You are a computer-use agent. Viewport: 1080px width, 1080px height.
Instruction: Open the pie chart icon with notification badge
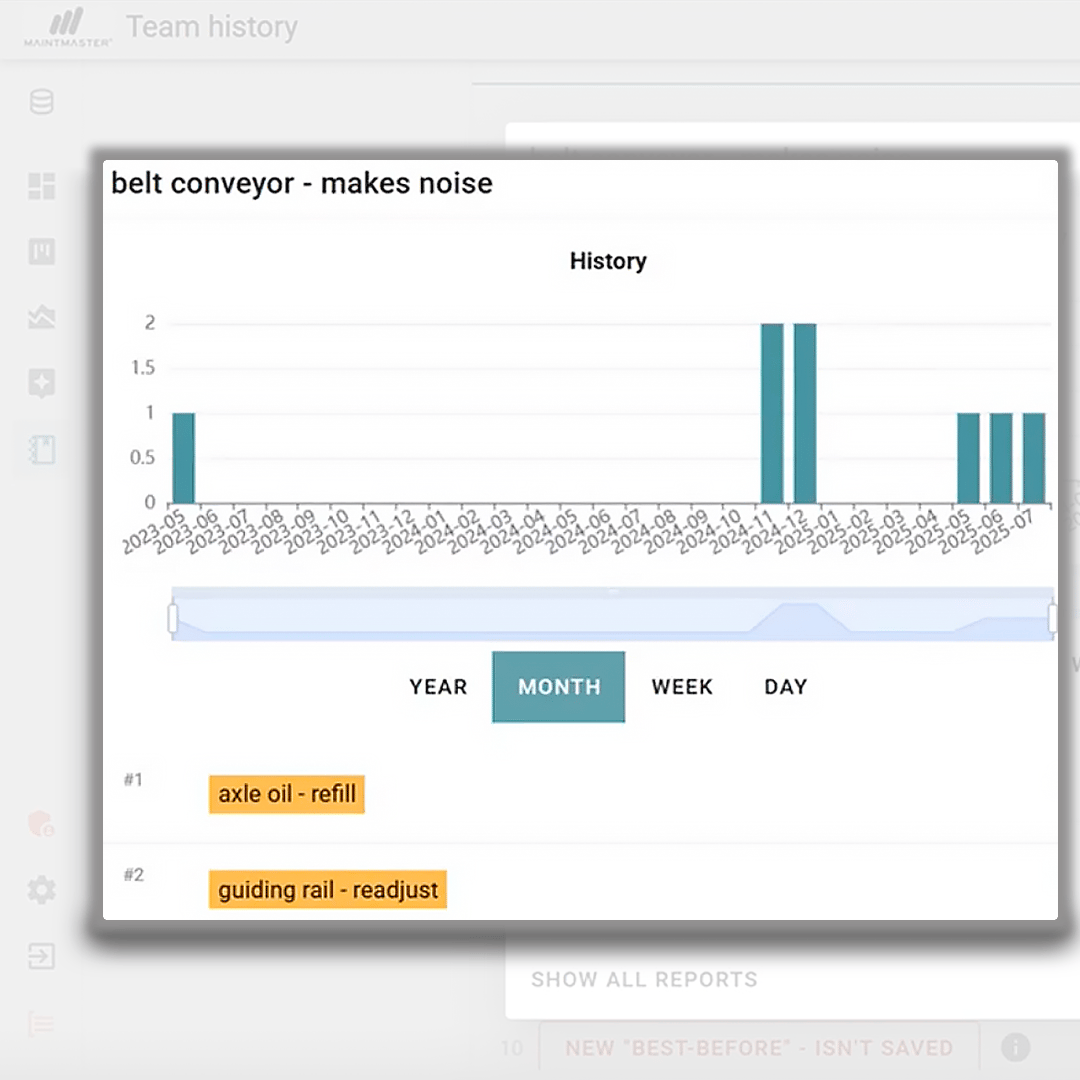[41, 824]
